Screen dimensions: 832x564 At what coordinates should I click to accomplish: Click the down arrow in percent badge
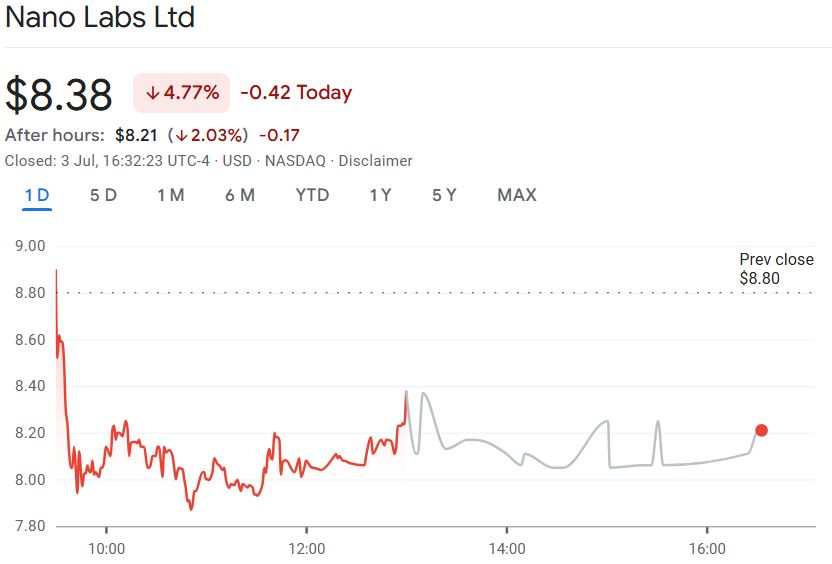[x=153, y=93]
